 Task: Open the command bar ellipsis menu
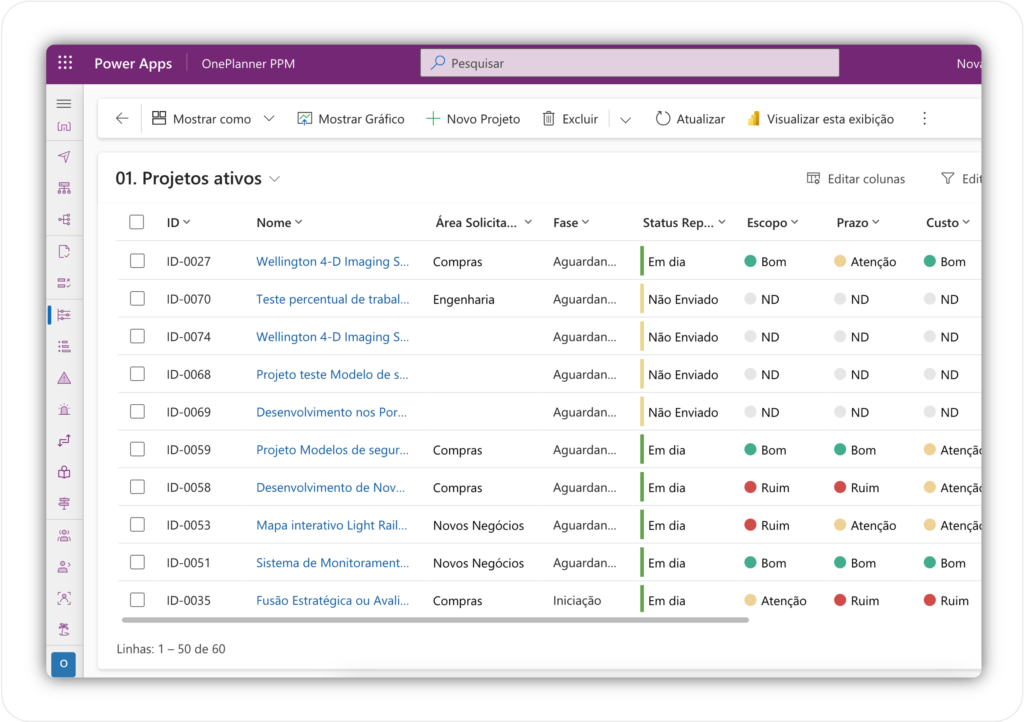pyautogui.click(x=924, y=118)
